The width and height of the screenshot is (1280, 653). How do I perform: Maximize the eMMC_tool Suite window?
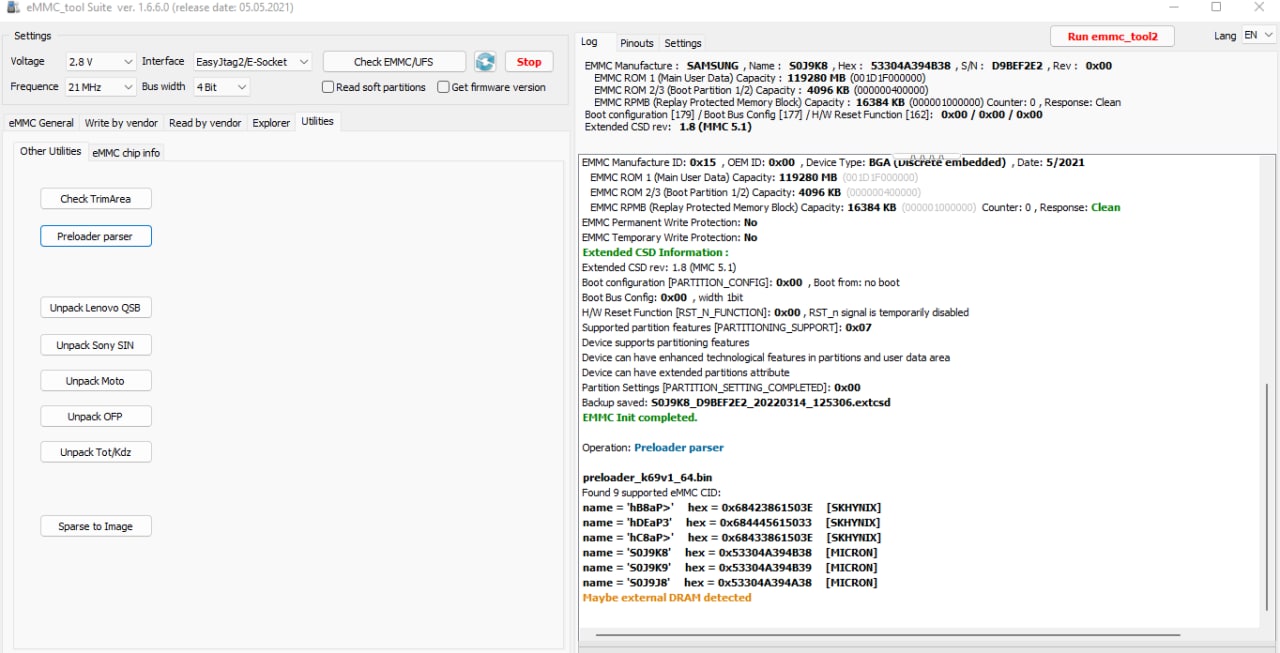tap(1216, 7)
